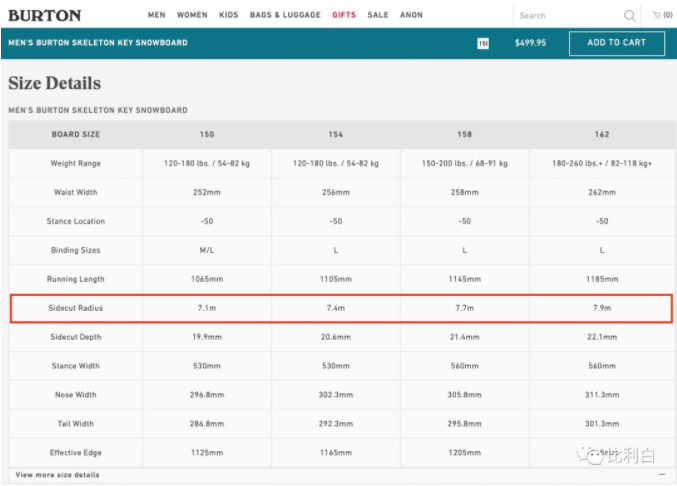Select the 154 column header

click(335, 134)
